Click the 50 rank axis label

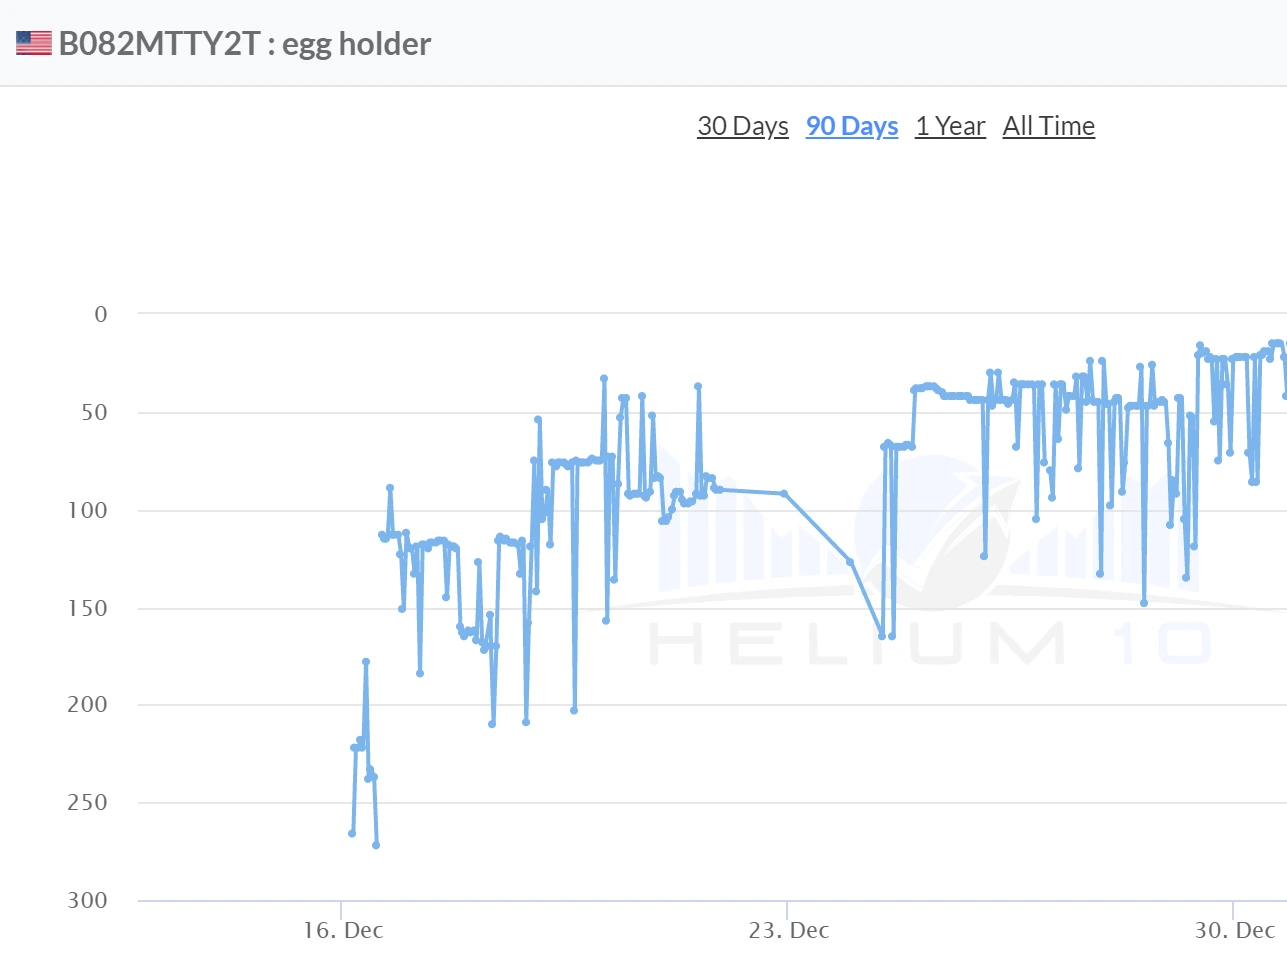94,412
